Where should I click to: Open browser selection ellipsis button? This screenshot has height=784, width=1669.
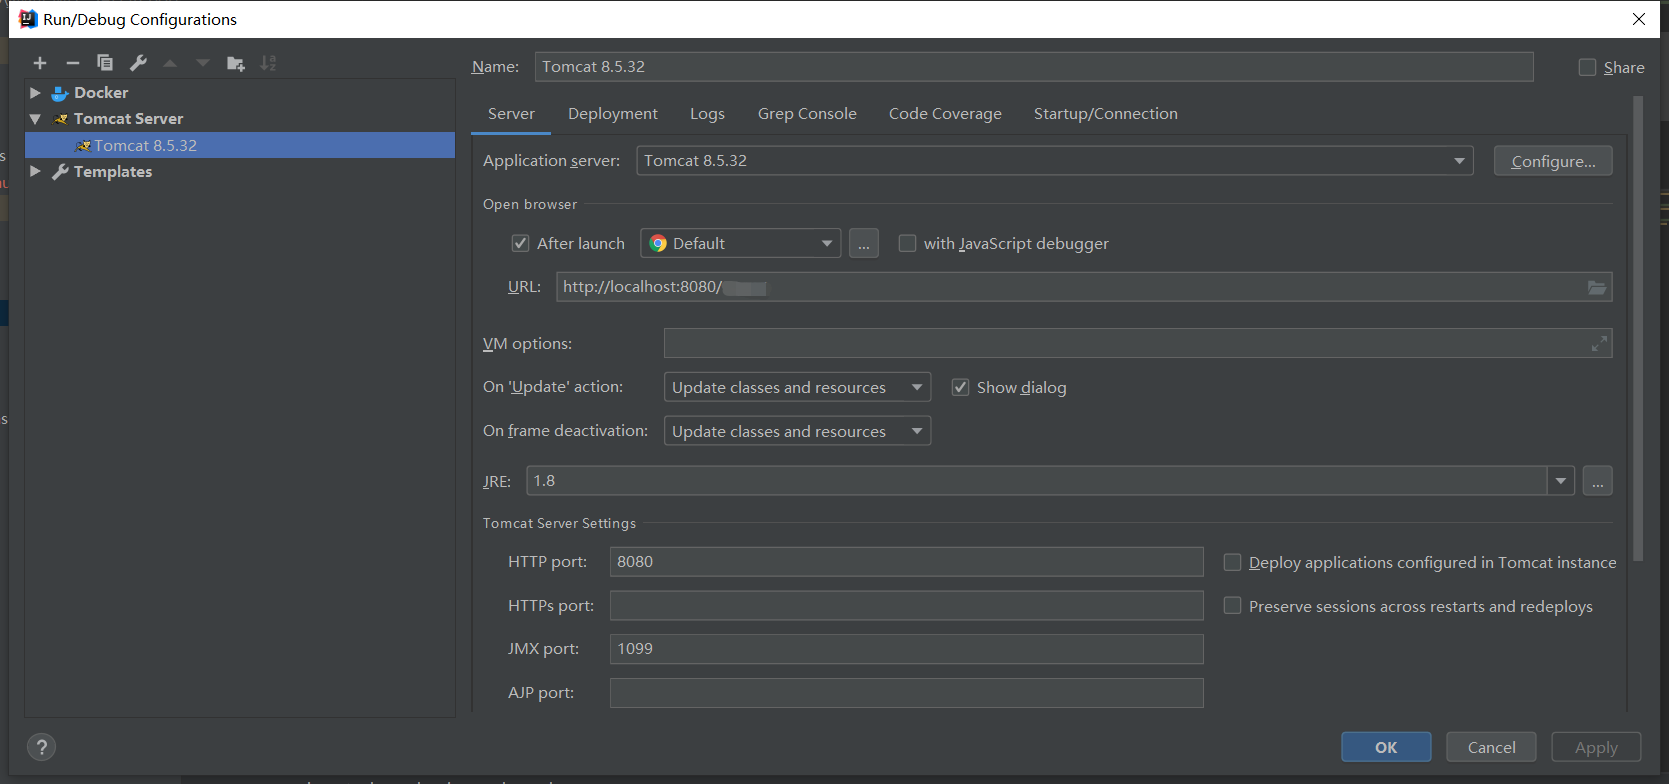pyautogui.click(x=864, y=243)
